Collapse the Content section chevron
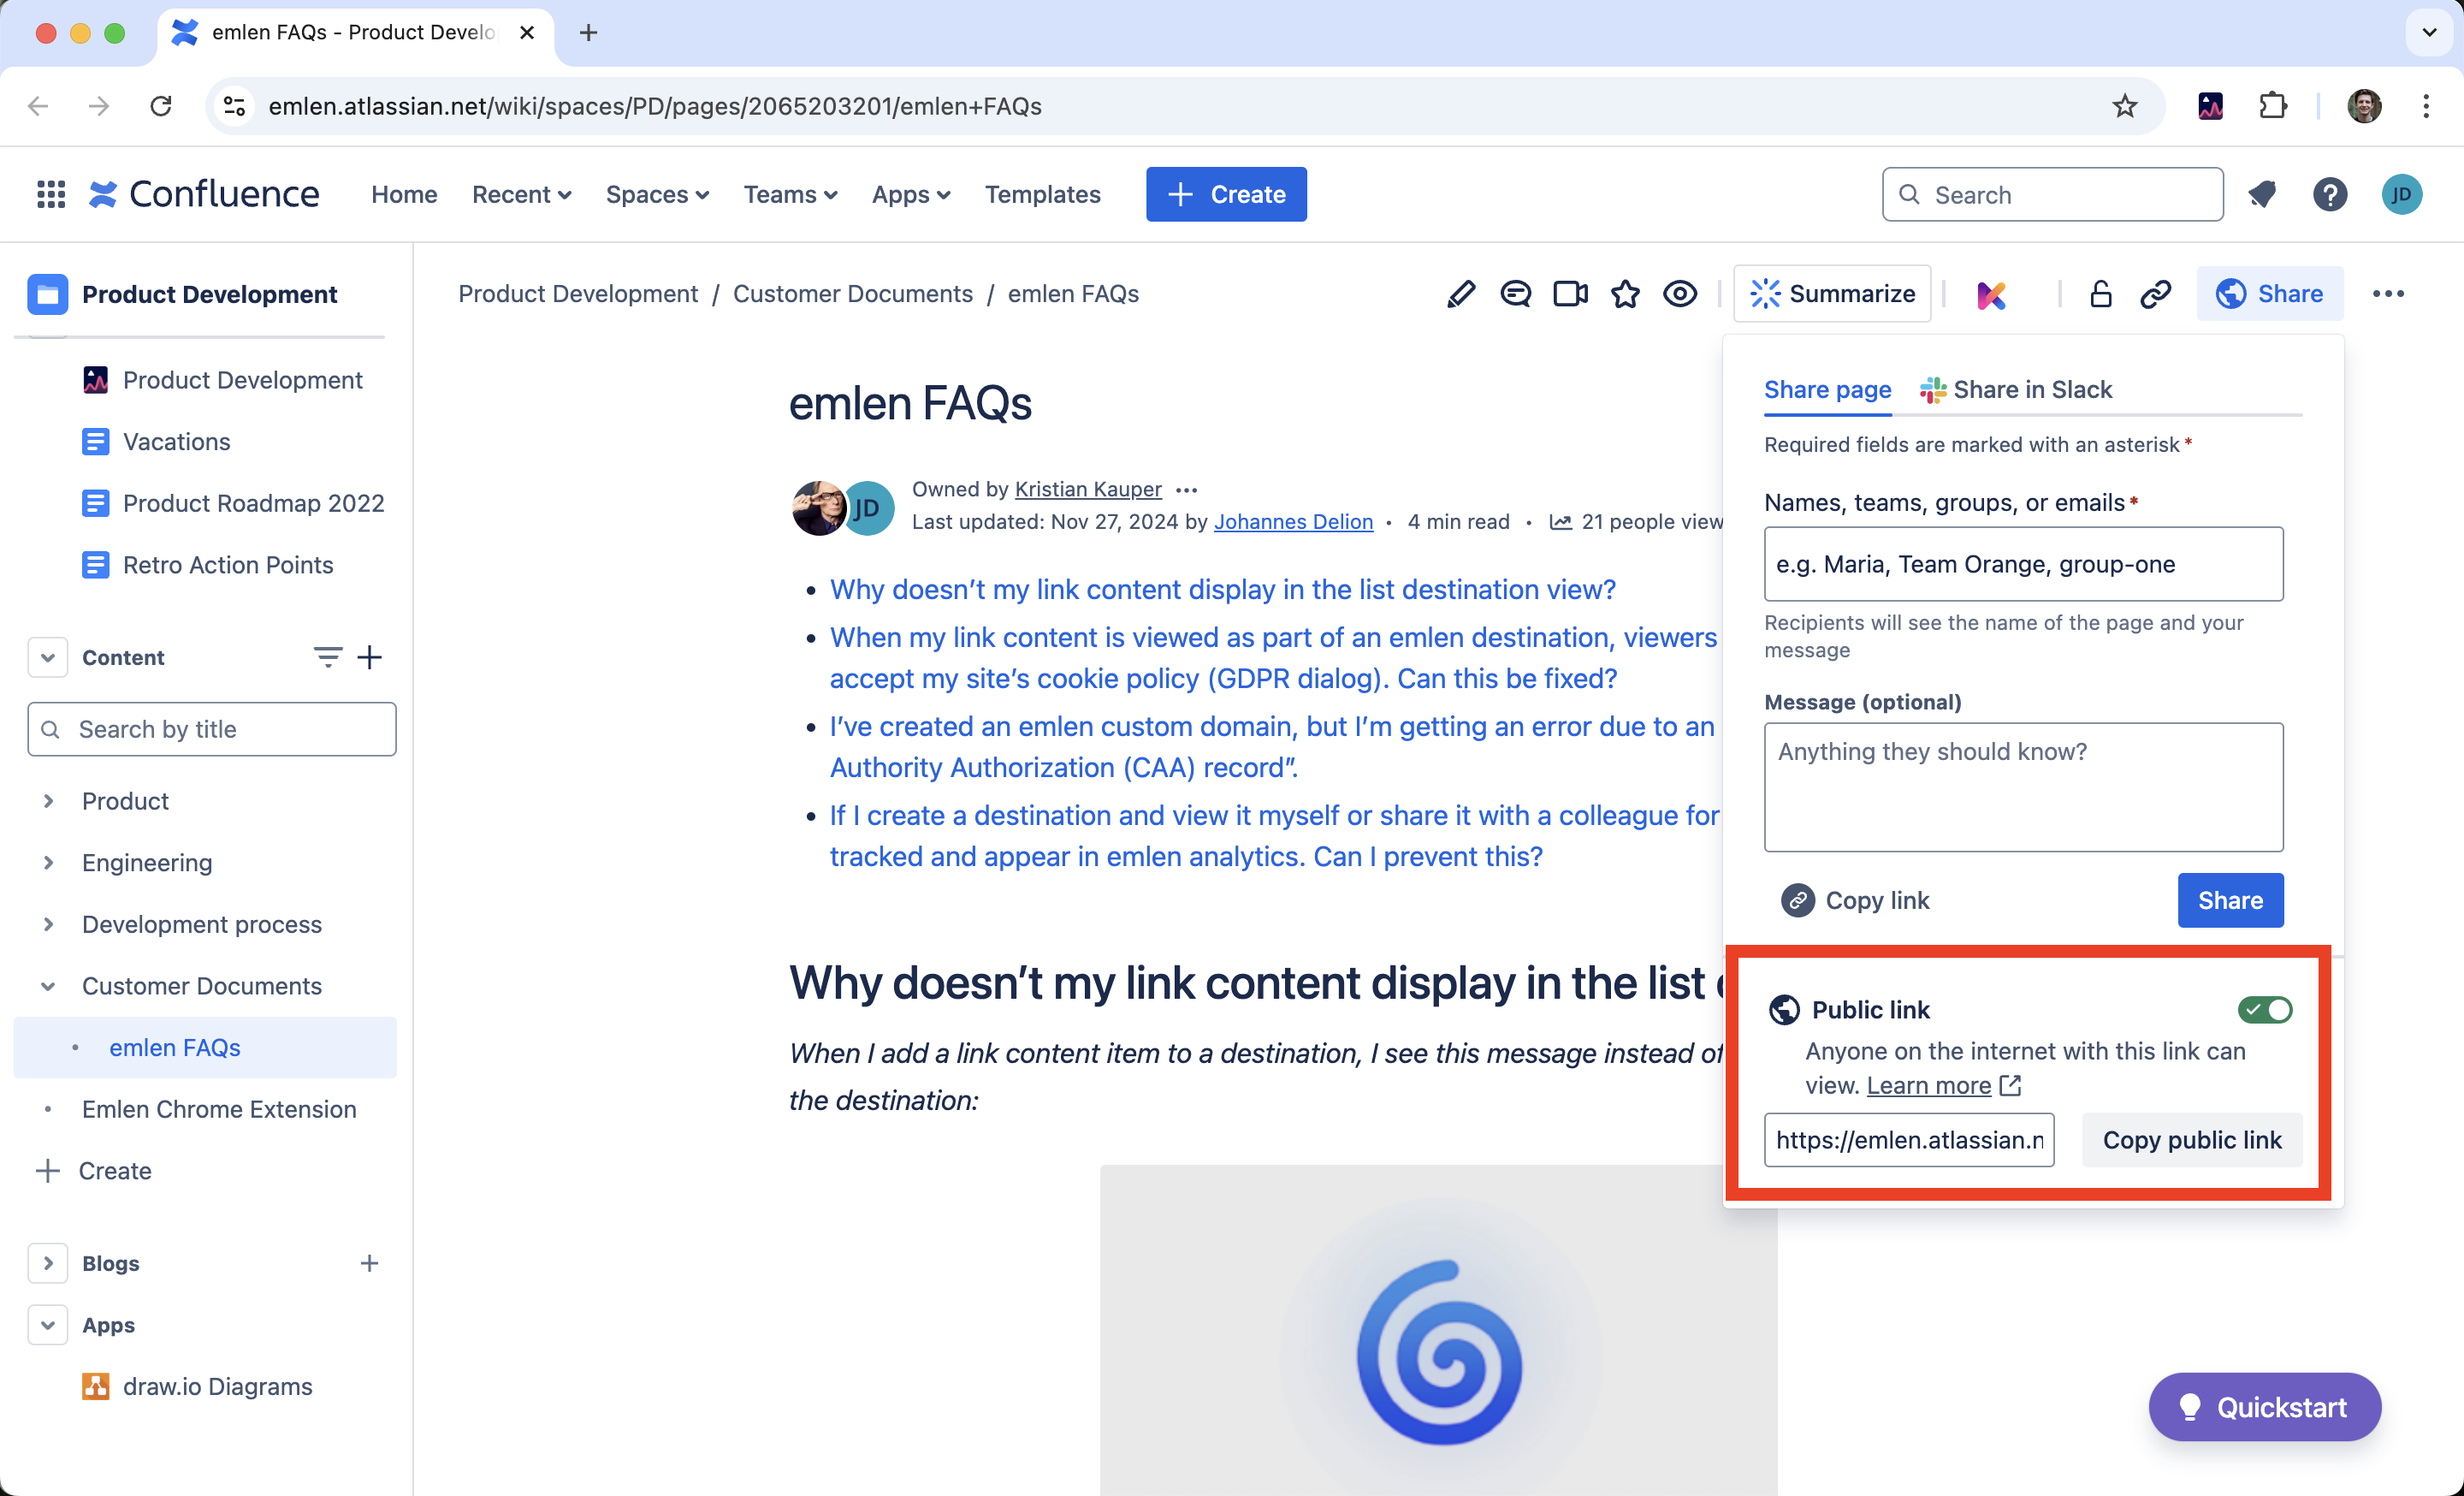The height and width of the screenshot is (1496, 2464). [48, 657]
